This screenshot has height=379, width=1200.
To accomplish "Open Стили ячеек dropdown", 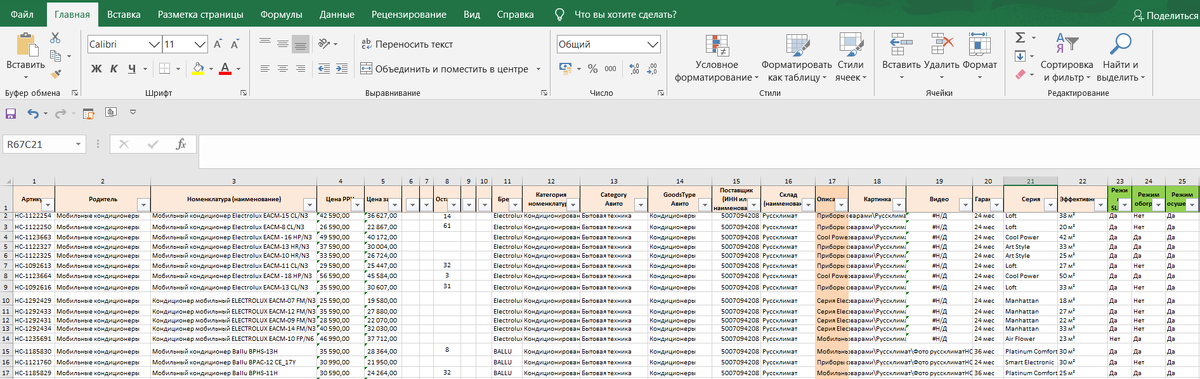I will pyautogui.click(x=851, y=57).
